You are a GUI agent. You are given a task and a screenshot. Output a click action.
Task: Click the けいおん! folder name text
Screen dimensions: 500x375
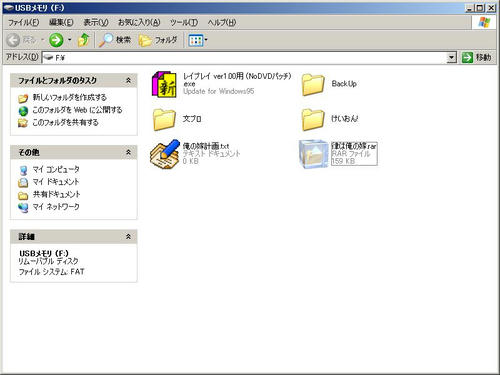(345, 118)
